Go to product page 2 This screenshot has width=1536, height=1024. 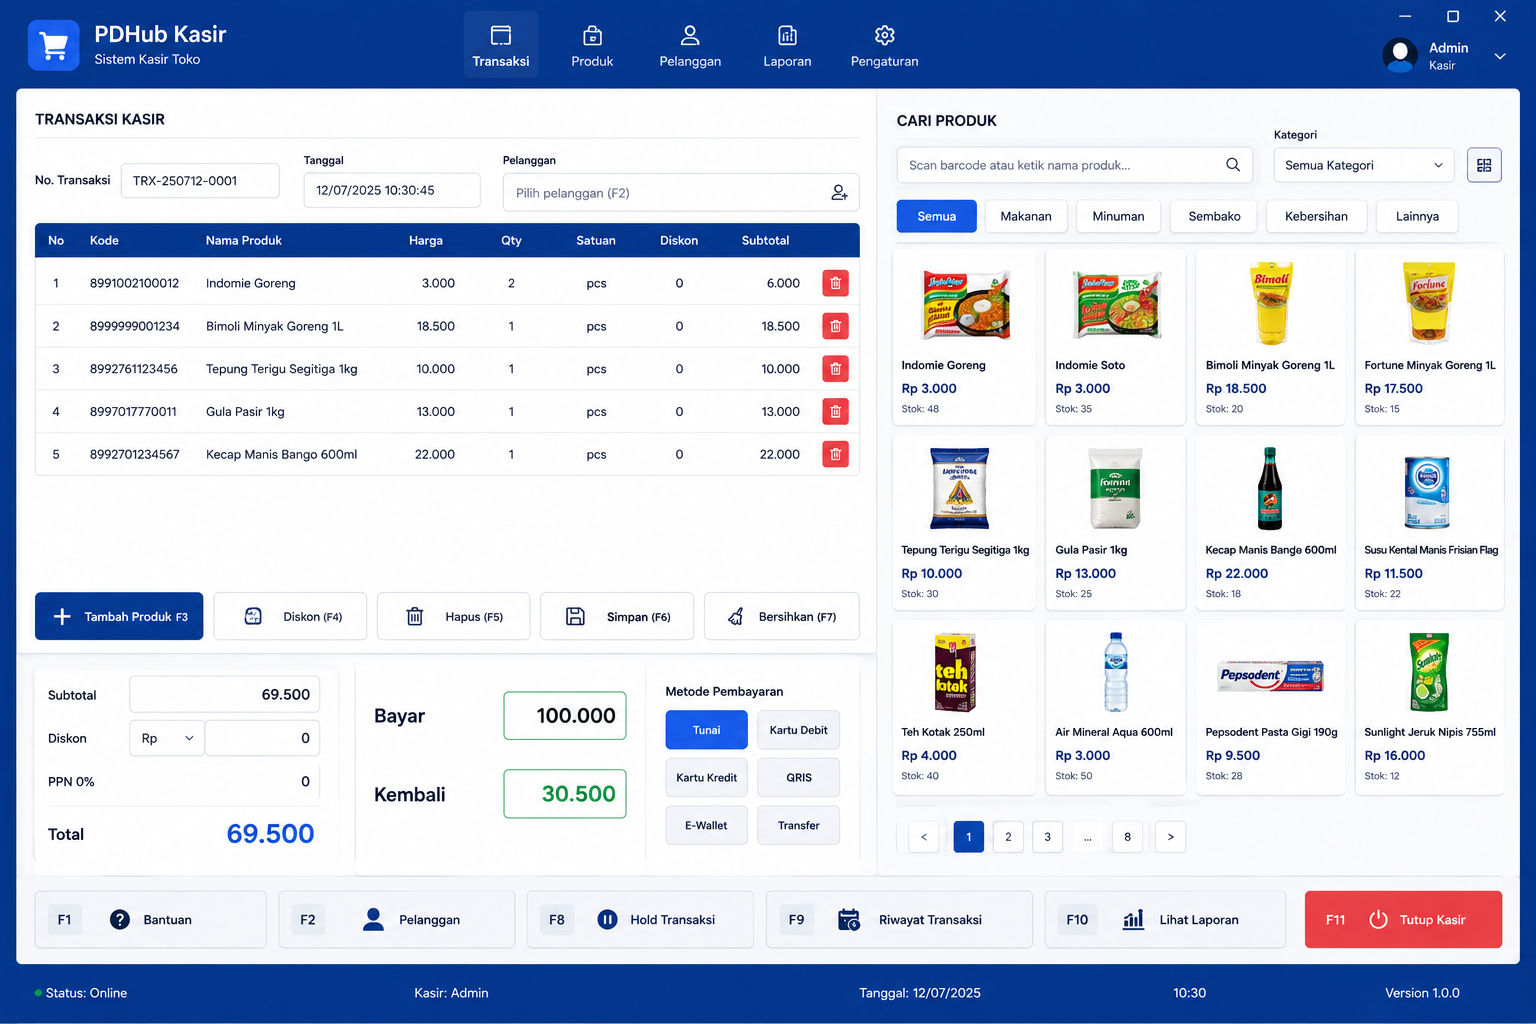[1008, 837]
